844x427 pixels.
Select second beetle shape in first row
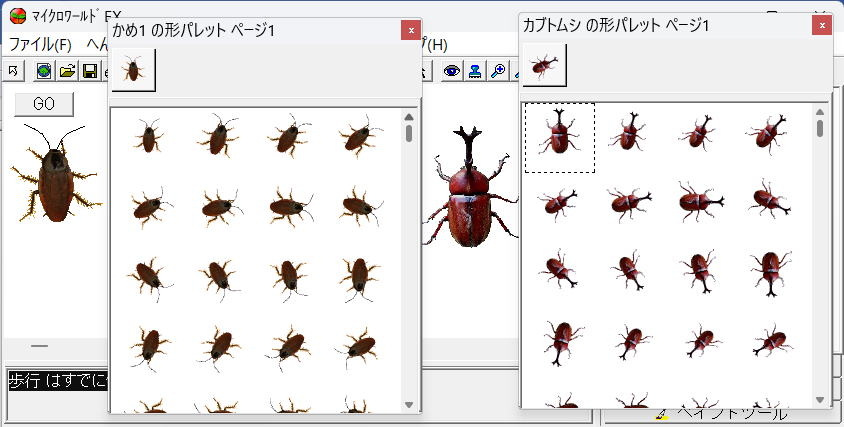(x=628, y=132)
